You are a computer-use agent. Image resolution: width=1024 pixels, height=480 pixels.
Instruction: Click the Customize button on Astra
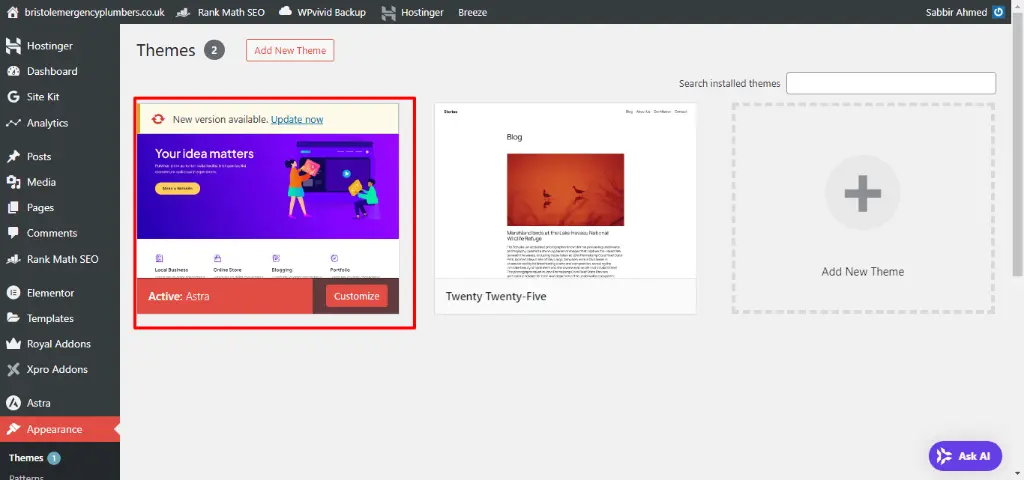[x=357, y=296]
